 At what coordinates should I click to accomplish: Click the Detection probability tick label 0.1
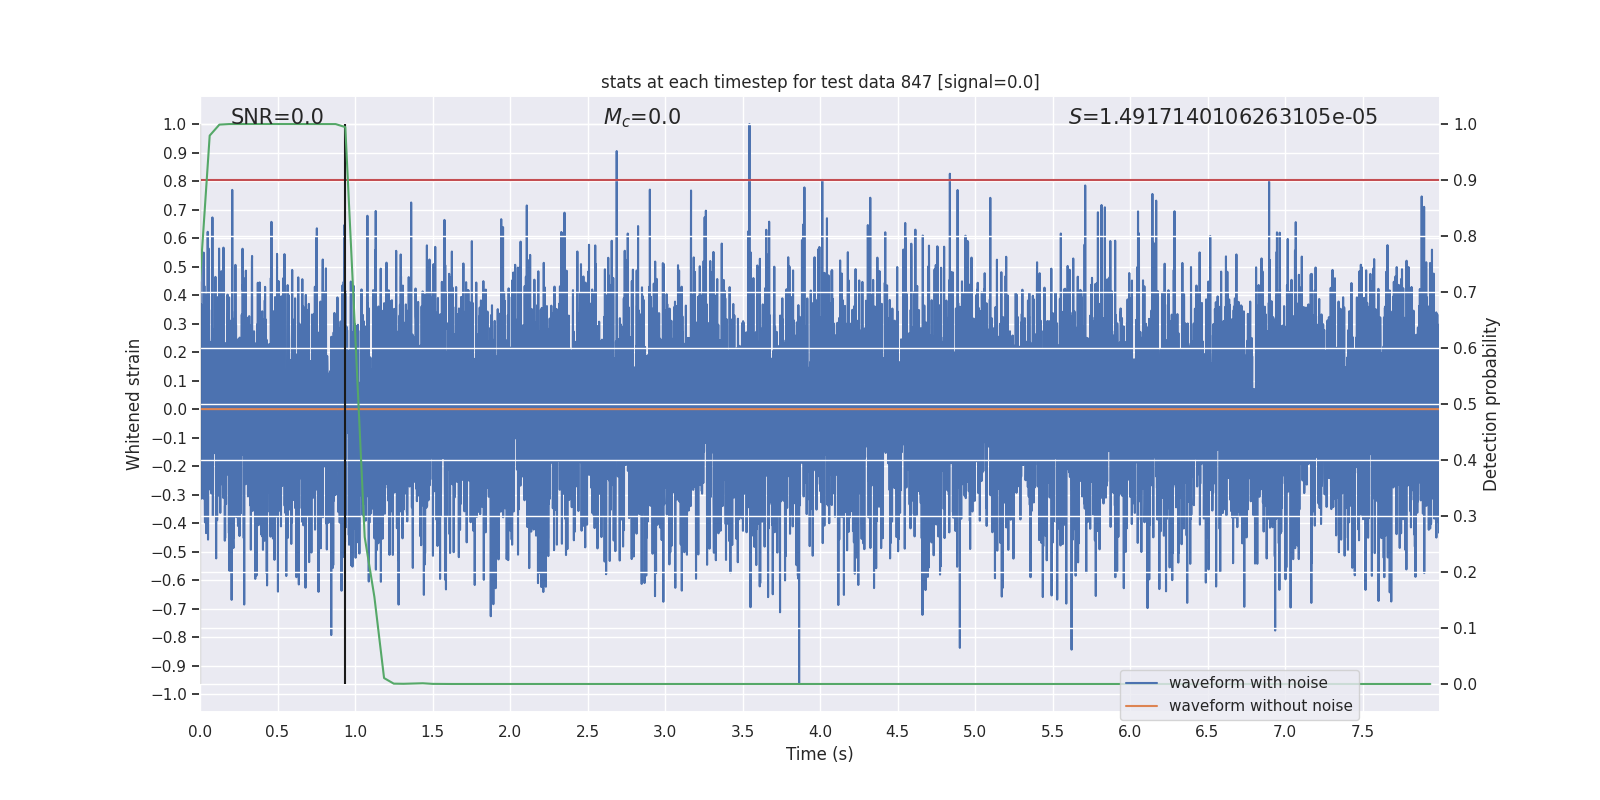pos(1465,629)
